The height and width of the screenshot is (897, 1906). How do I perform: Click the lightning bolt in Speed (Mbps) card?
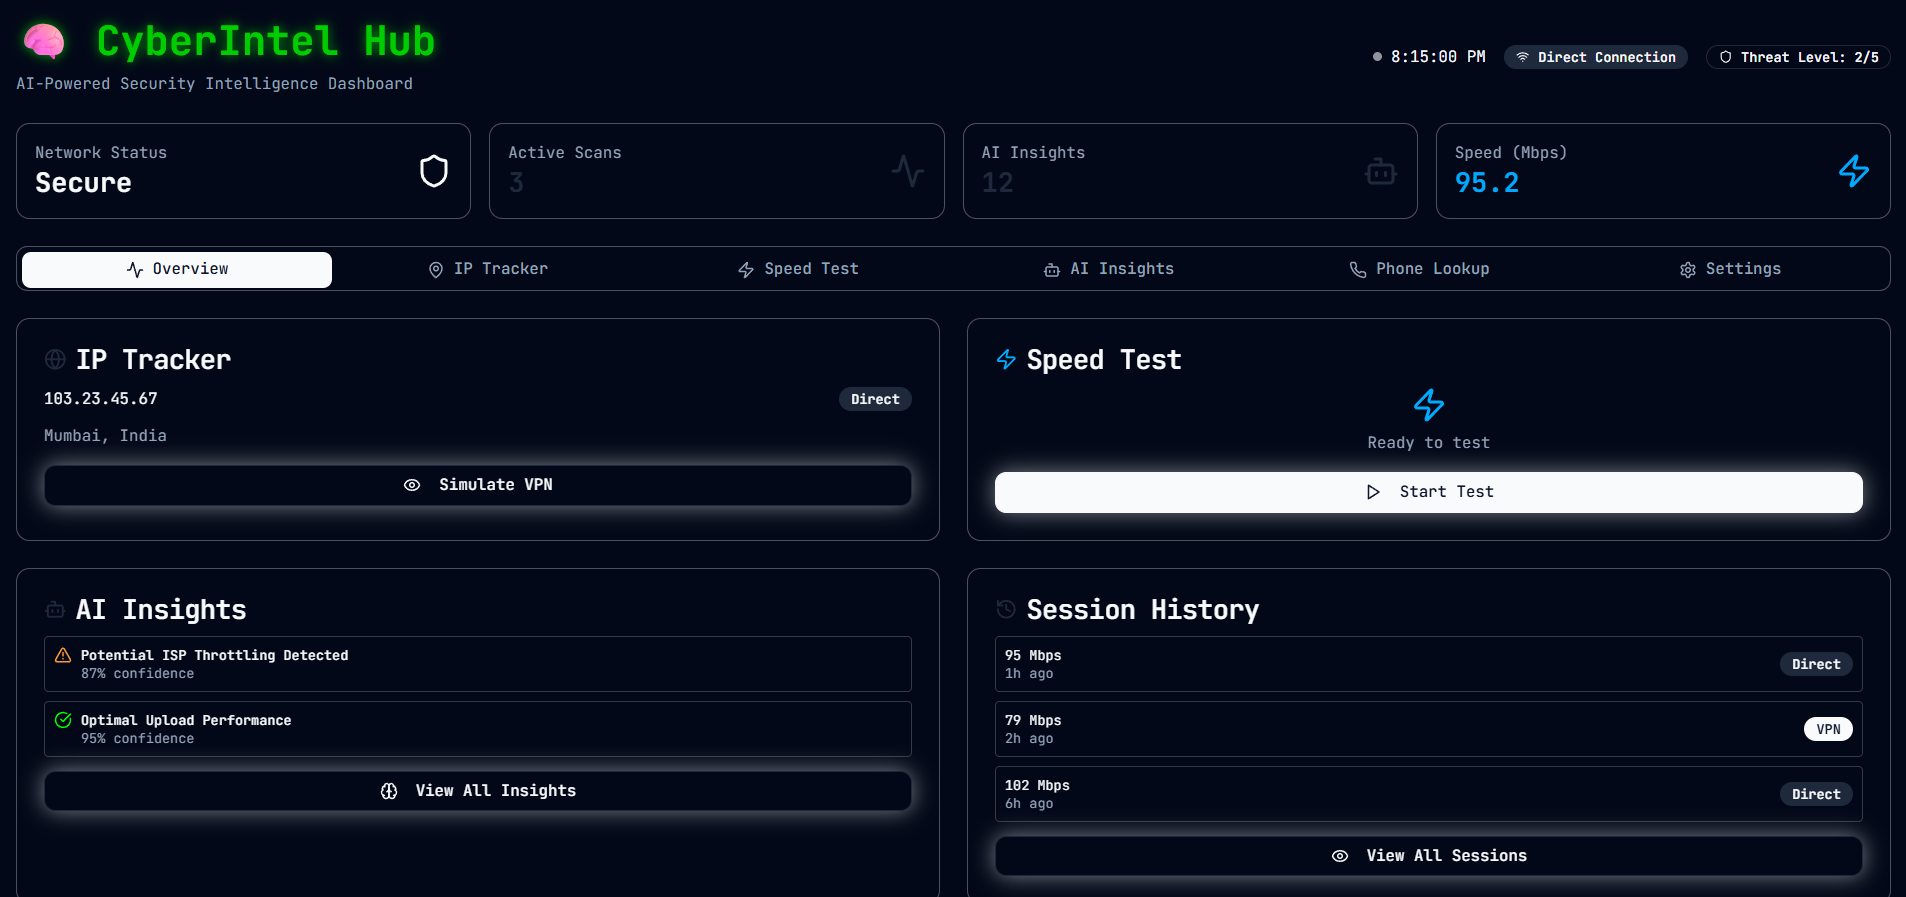pos(1853,171)
